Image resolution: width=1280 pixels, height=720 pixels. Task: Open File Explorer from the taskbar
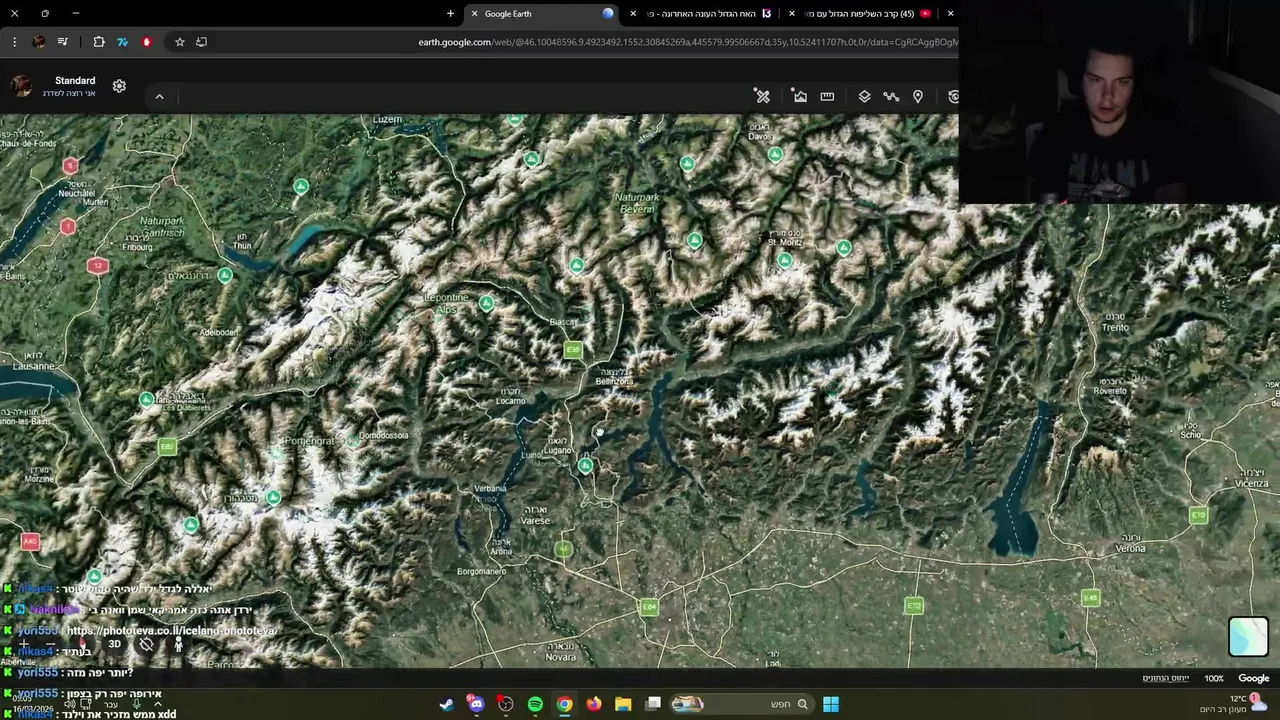coord(623,704)
